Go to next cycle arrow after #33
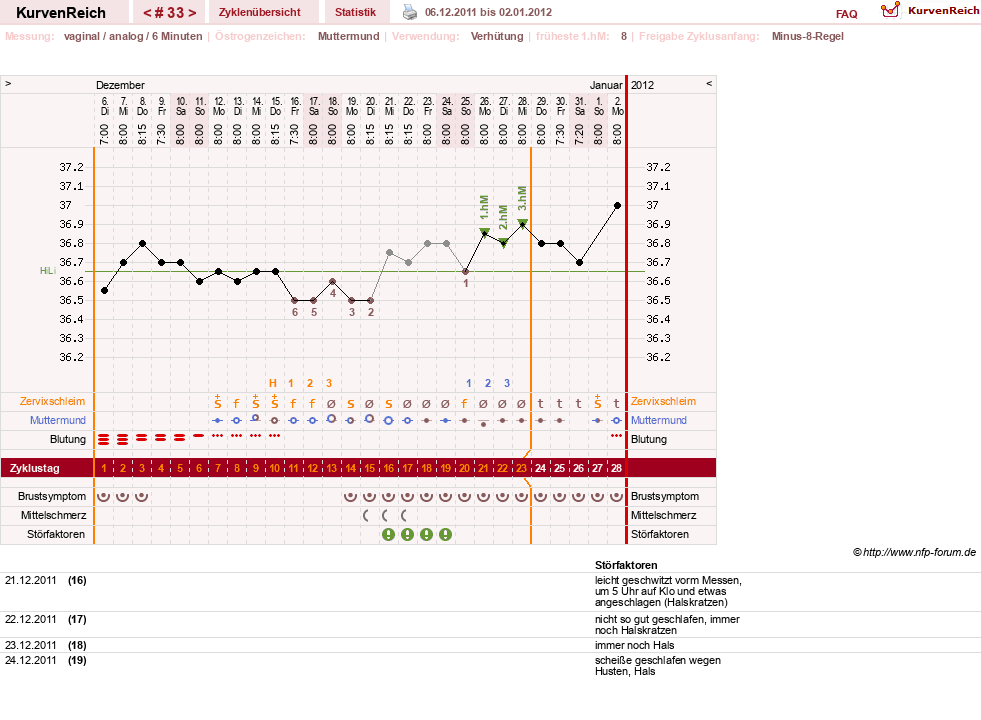 (x=192, y=13)
